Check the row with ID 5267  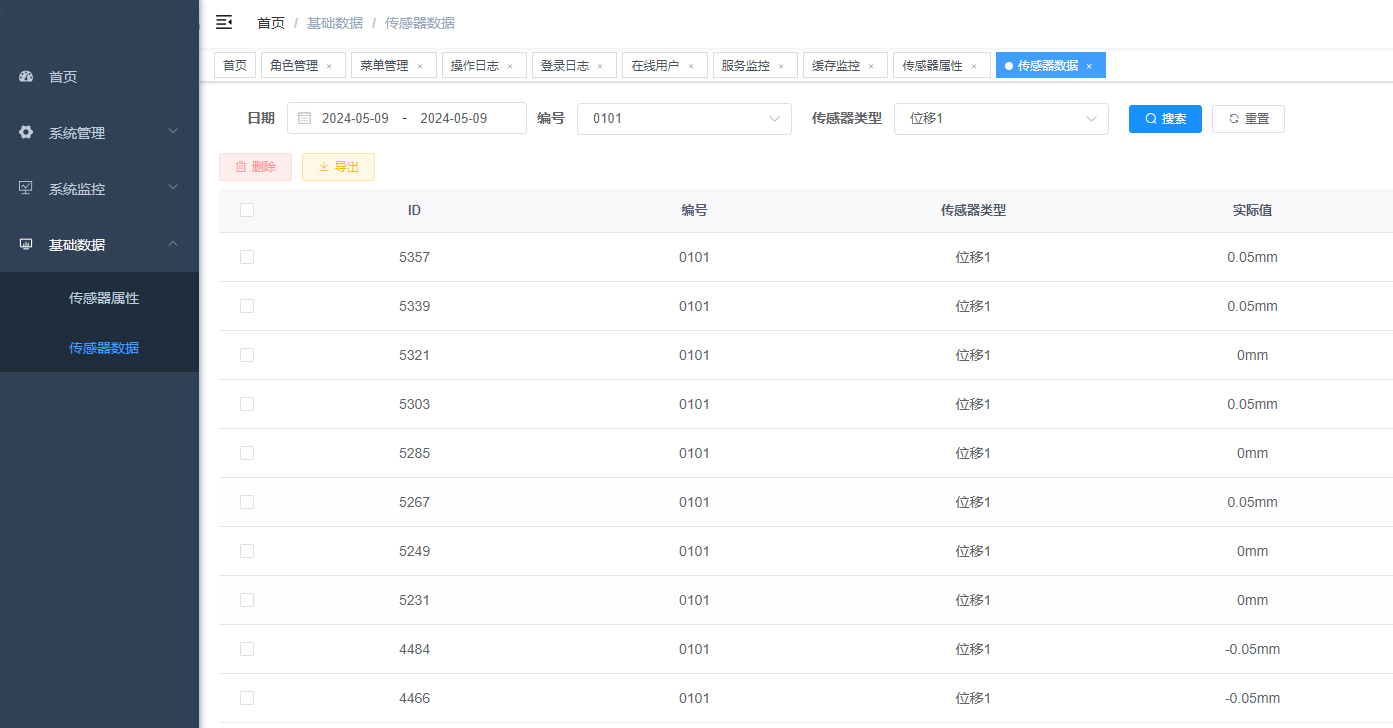point(247,502)
